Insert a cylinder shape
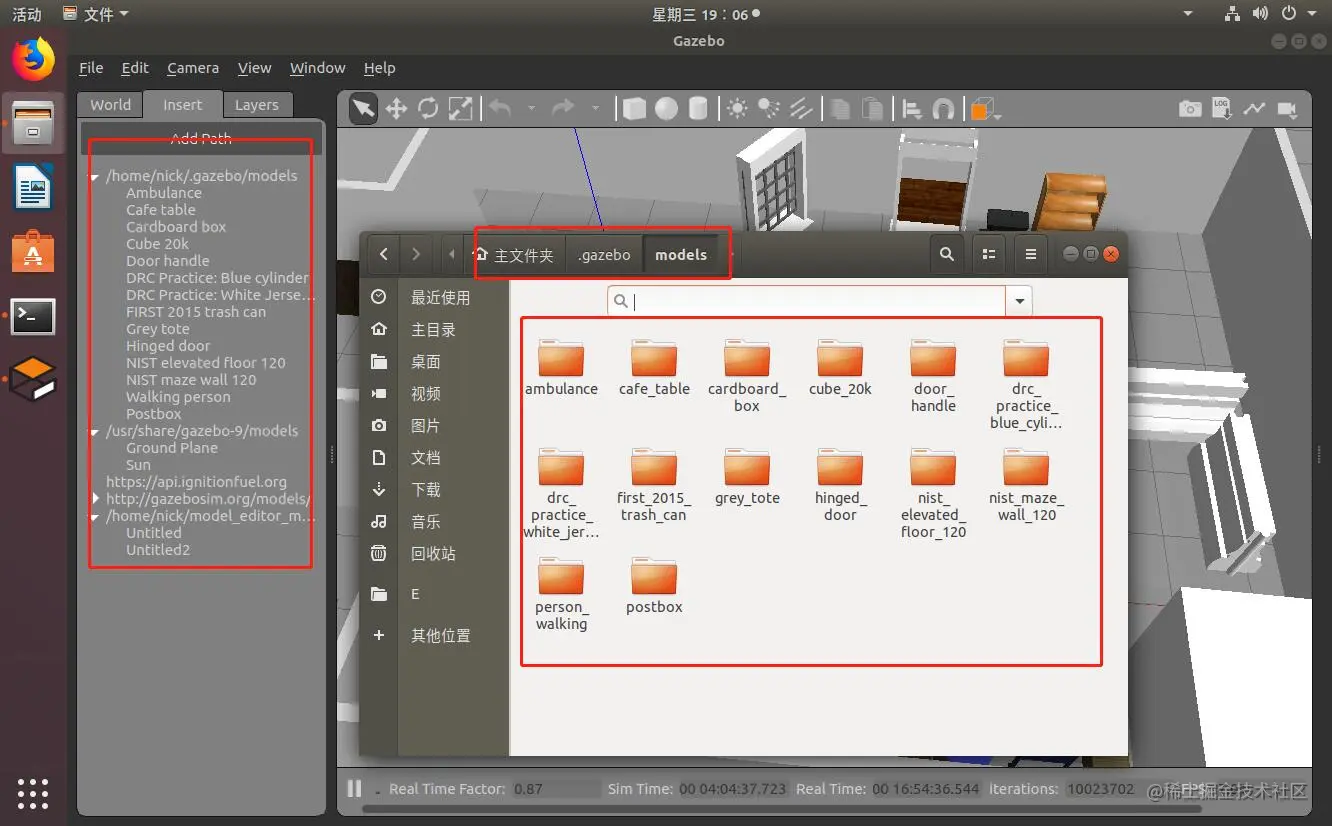This screenshot has width=1332, height=826. (x=698, y=109)
